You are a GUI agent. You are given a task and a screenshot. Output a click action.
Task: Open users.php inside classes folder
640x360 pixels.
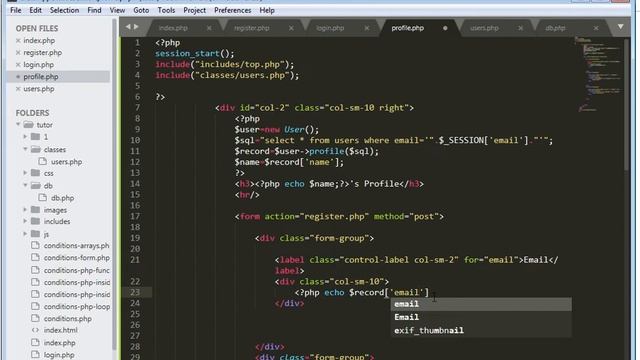[67, 162]
